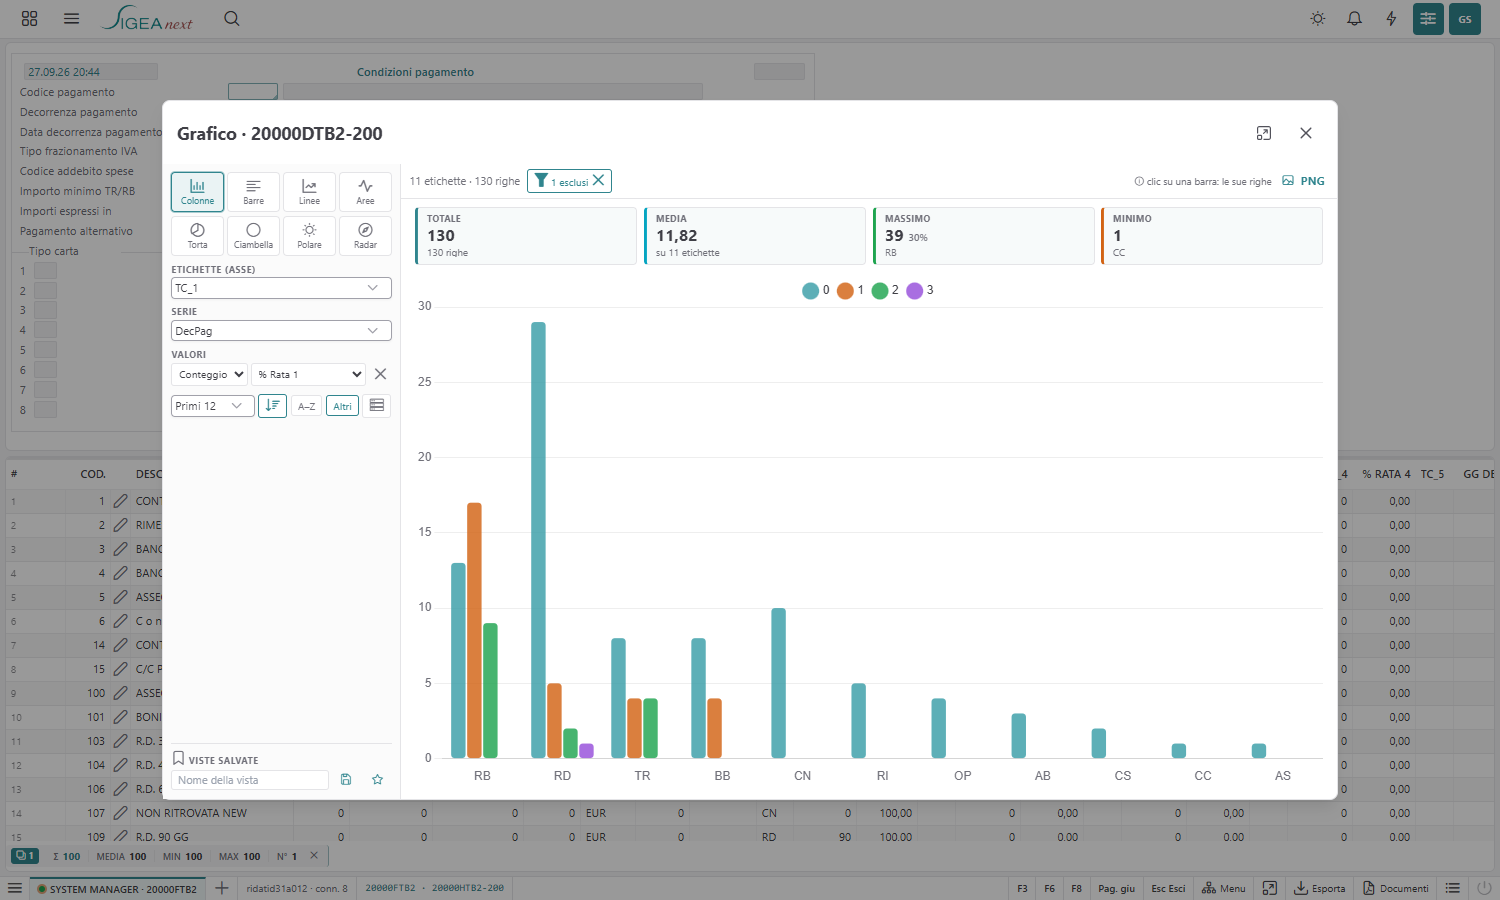
Task: Open the Primi 12 limit dropdown
Action: pyautogui.click(x=212, y=406)
